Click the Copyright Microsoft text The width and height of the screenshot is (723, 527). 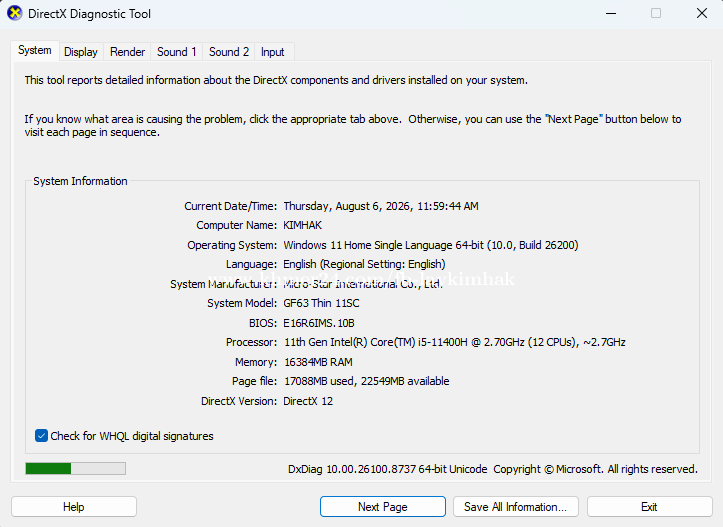coord(595,469)
